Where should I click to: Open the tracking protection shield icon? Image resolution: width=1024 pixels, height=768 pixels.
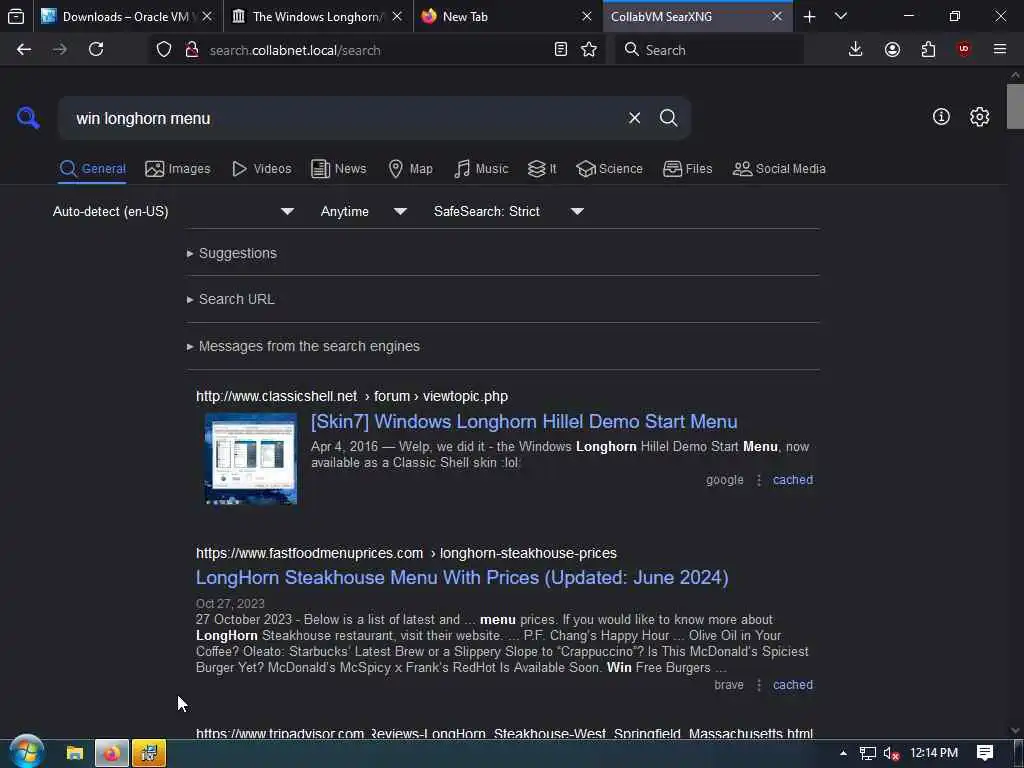[164, 50]
